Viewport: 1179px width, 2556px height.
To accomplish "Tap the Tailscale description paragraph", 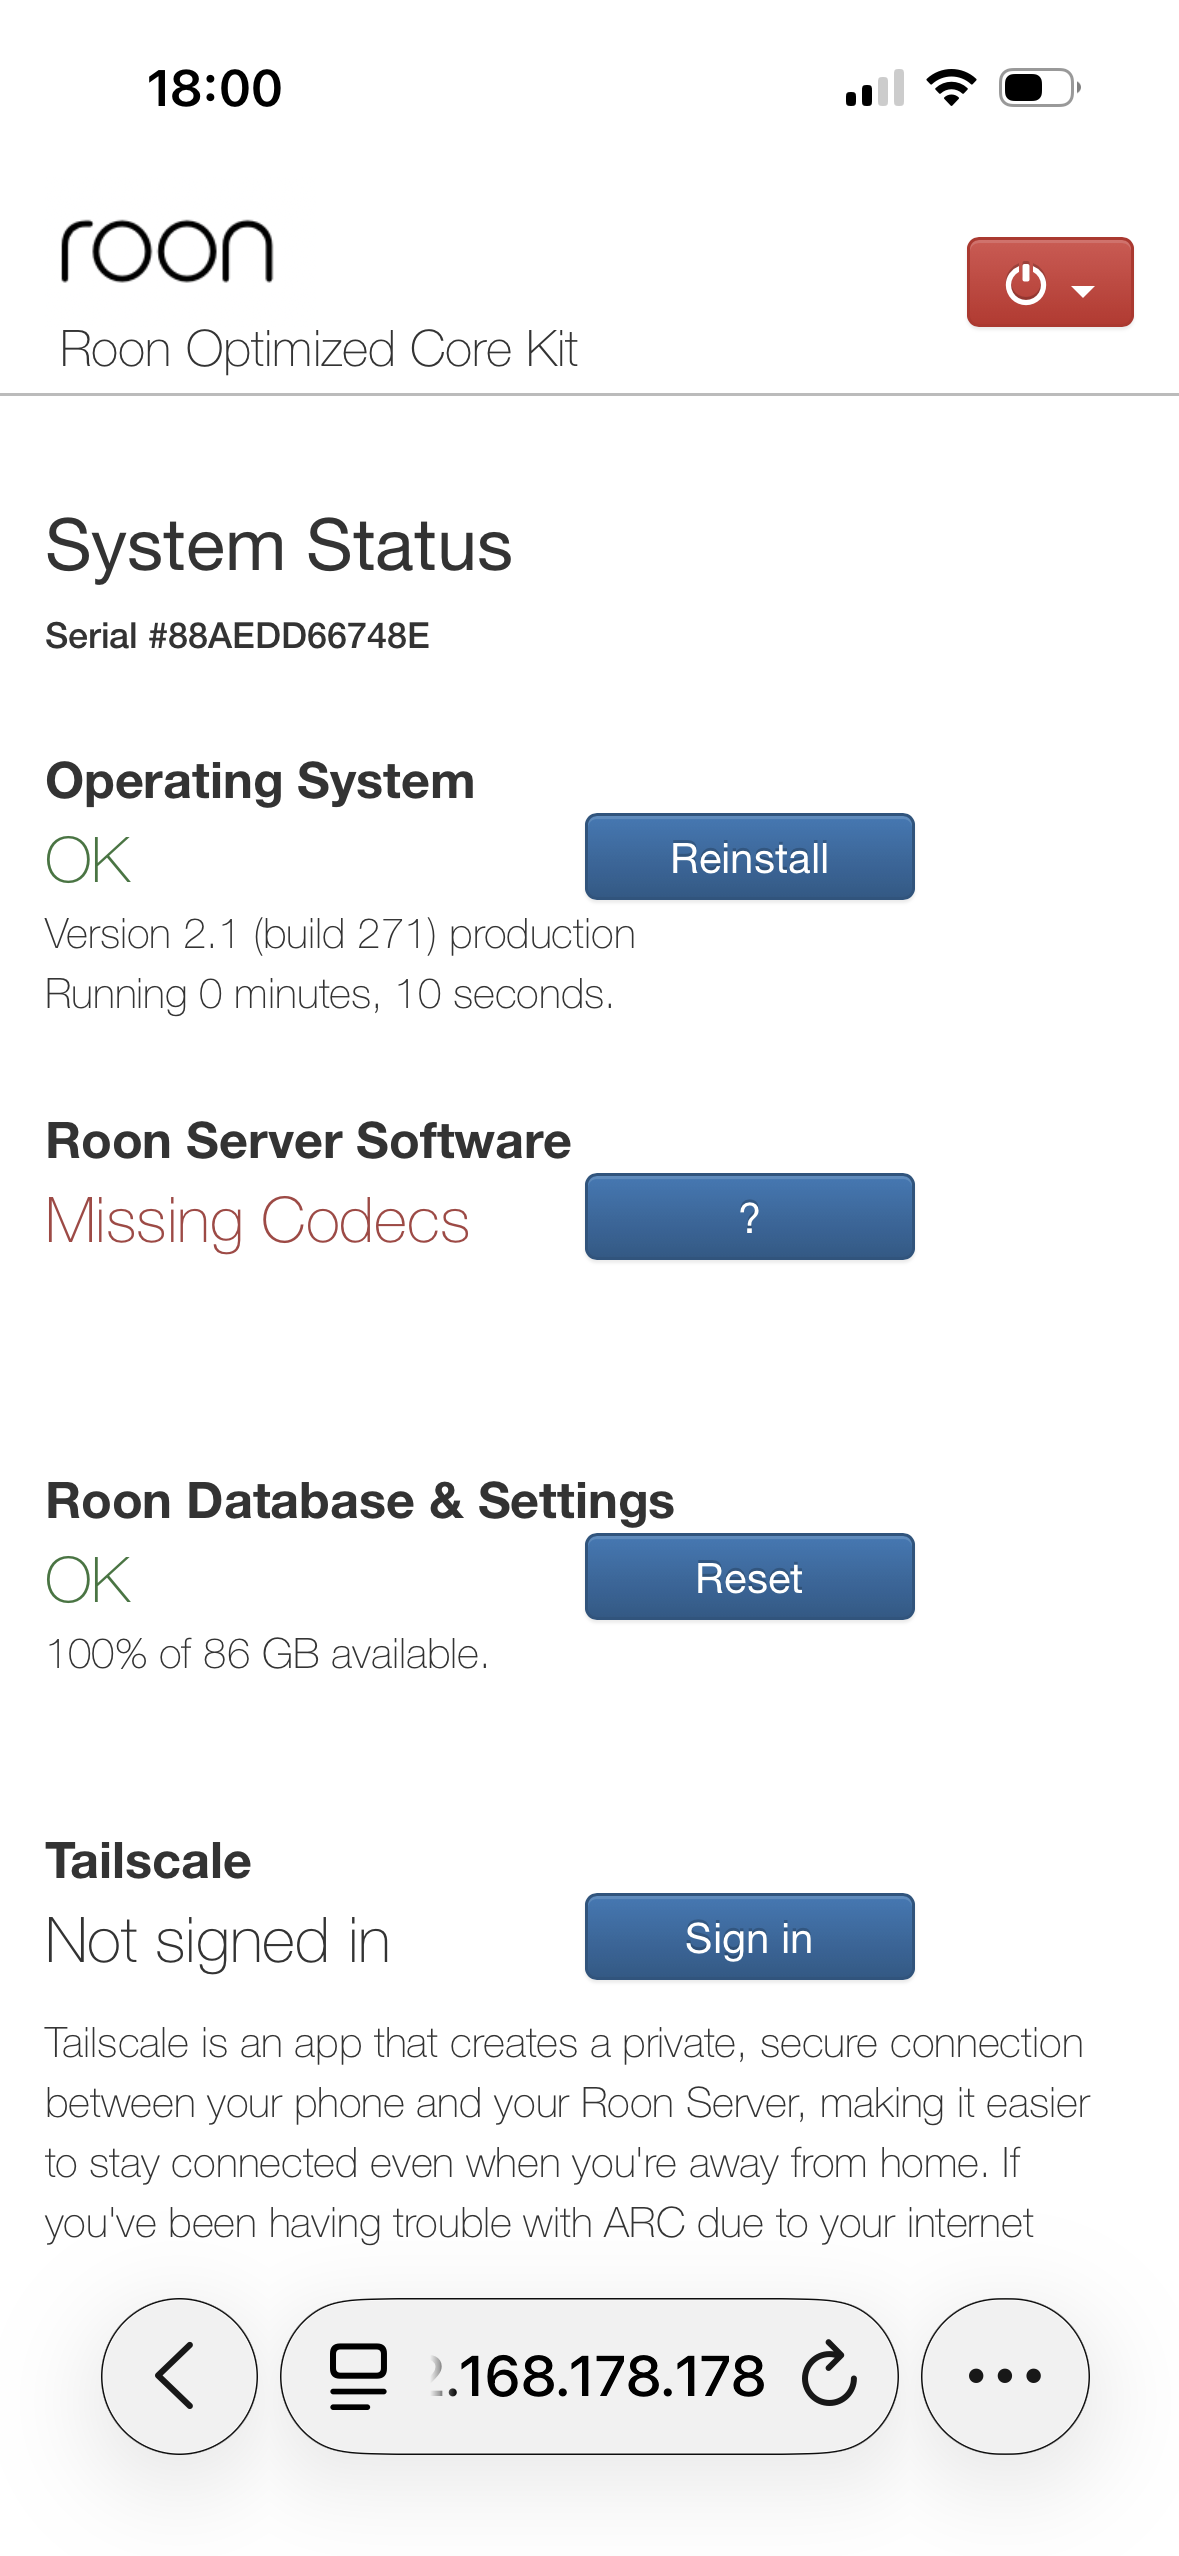I will click(x=566, y=2133).
